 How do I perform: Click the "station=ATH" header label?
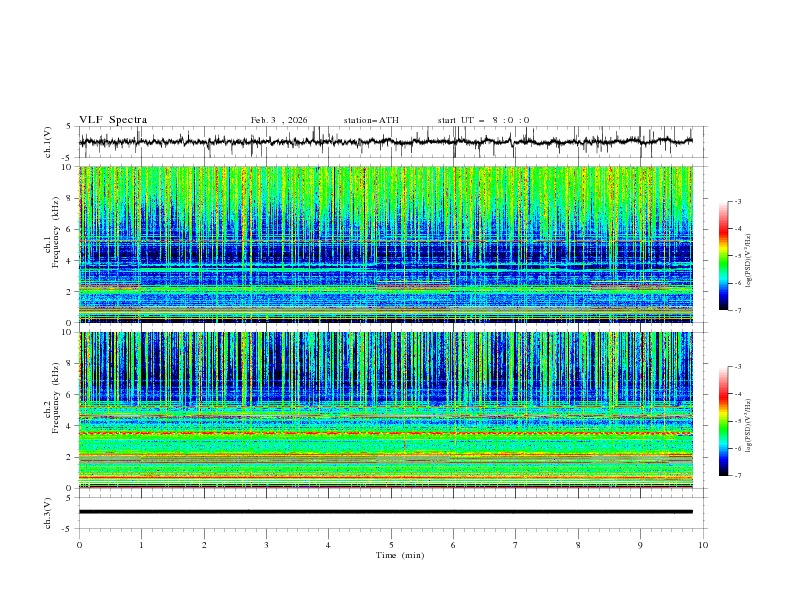pyautogui.click(x=371, y=120)
